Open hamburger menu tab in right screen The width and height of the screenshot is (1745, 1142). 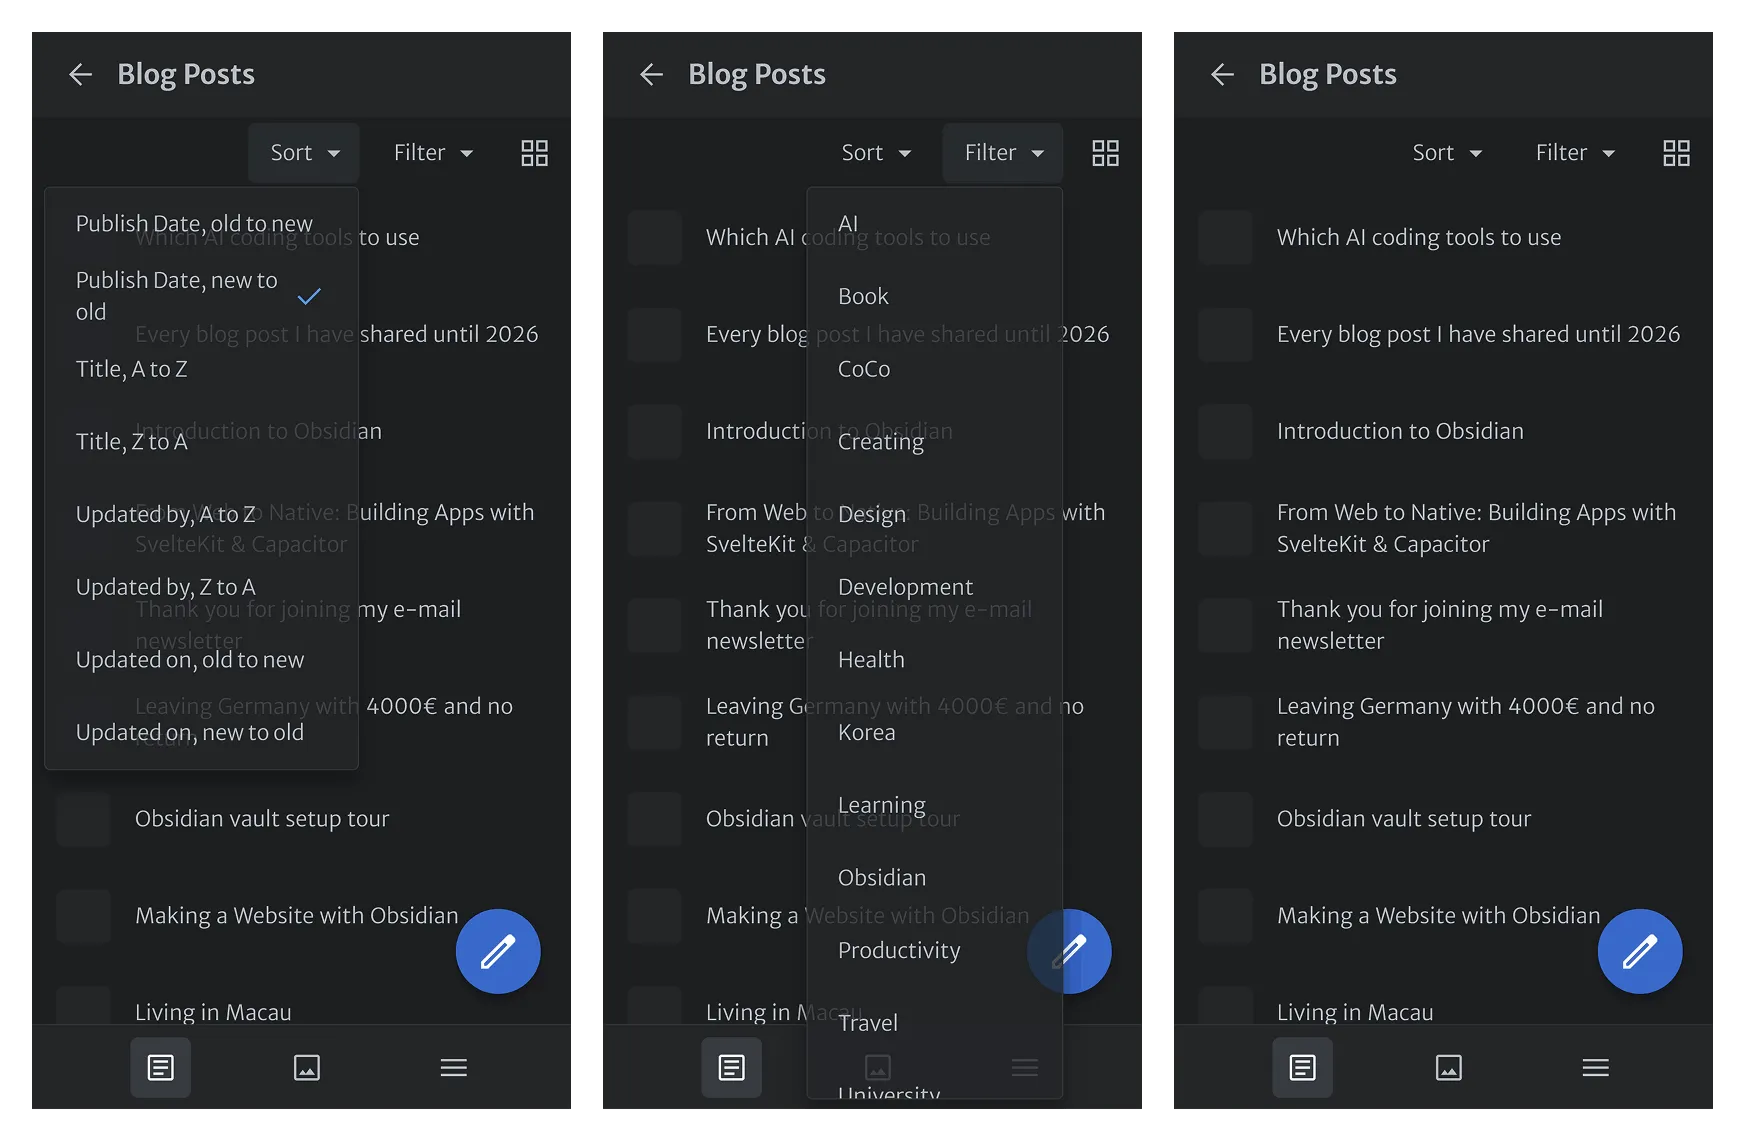pyautogui.click(x=1596, y=1067)
